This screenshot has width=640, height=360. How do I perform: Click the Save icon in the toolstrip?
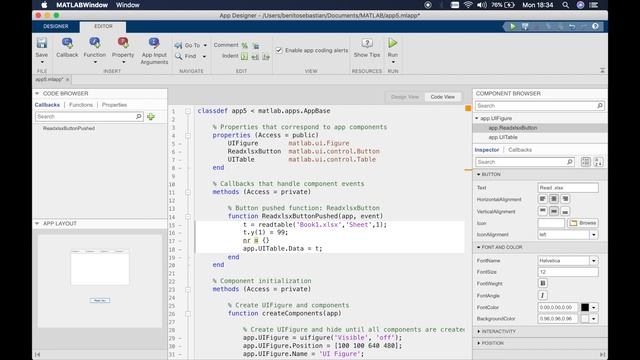tap(42, 43)
